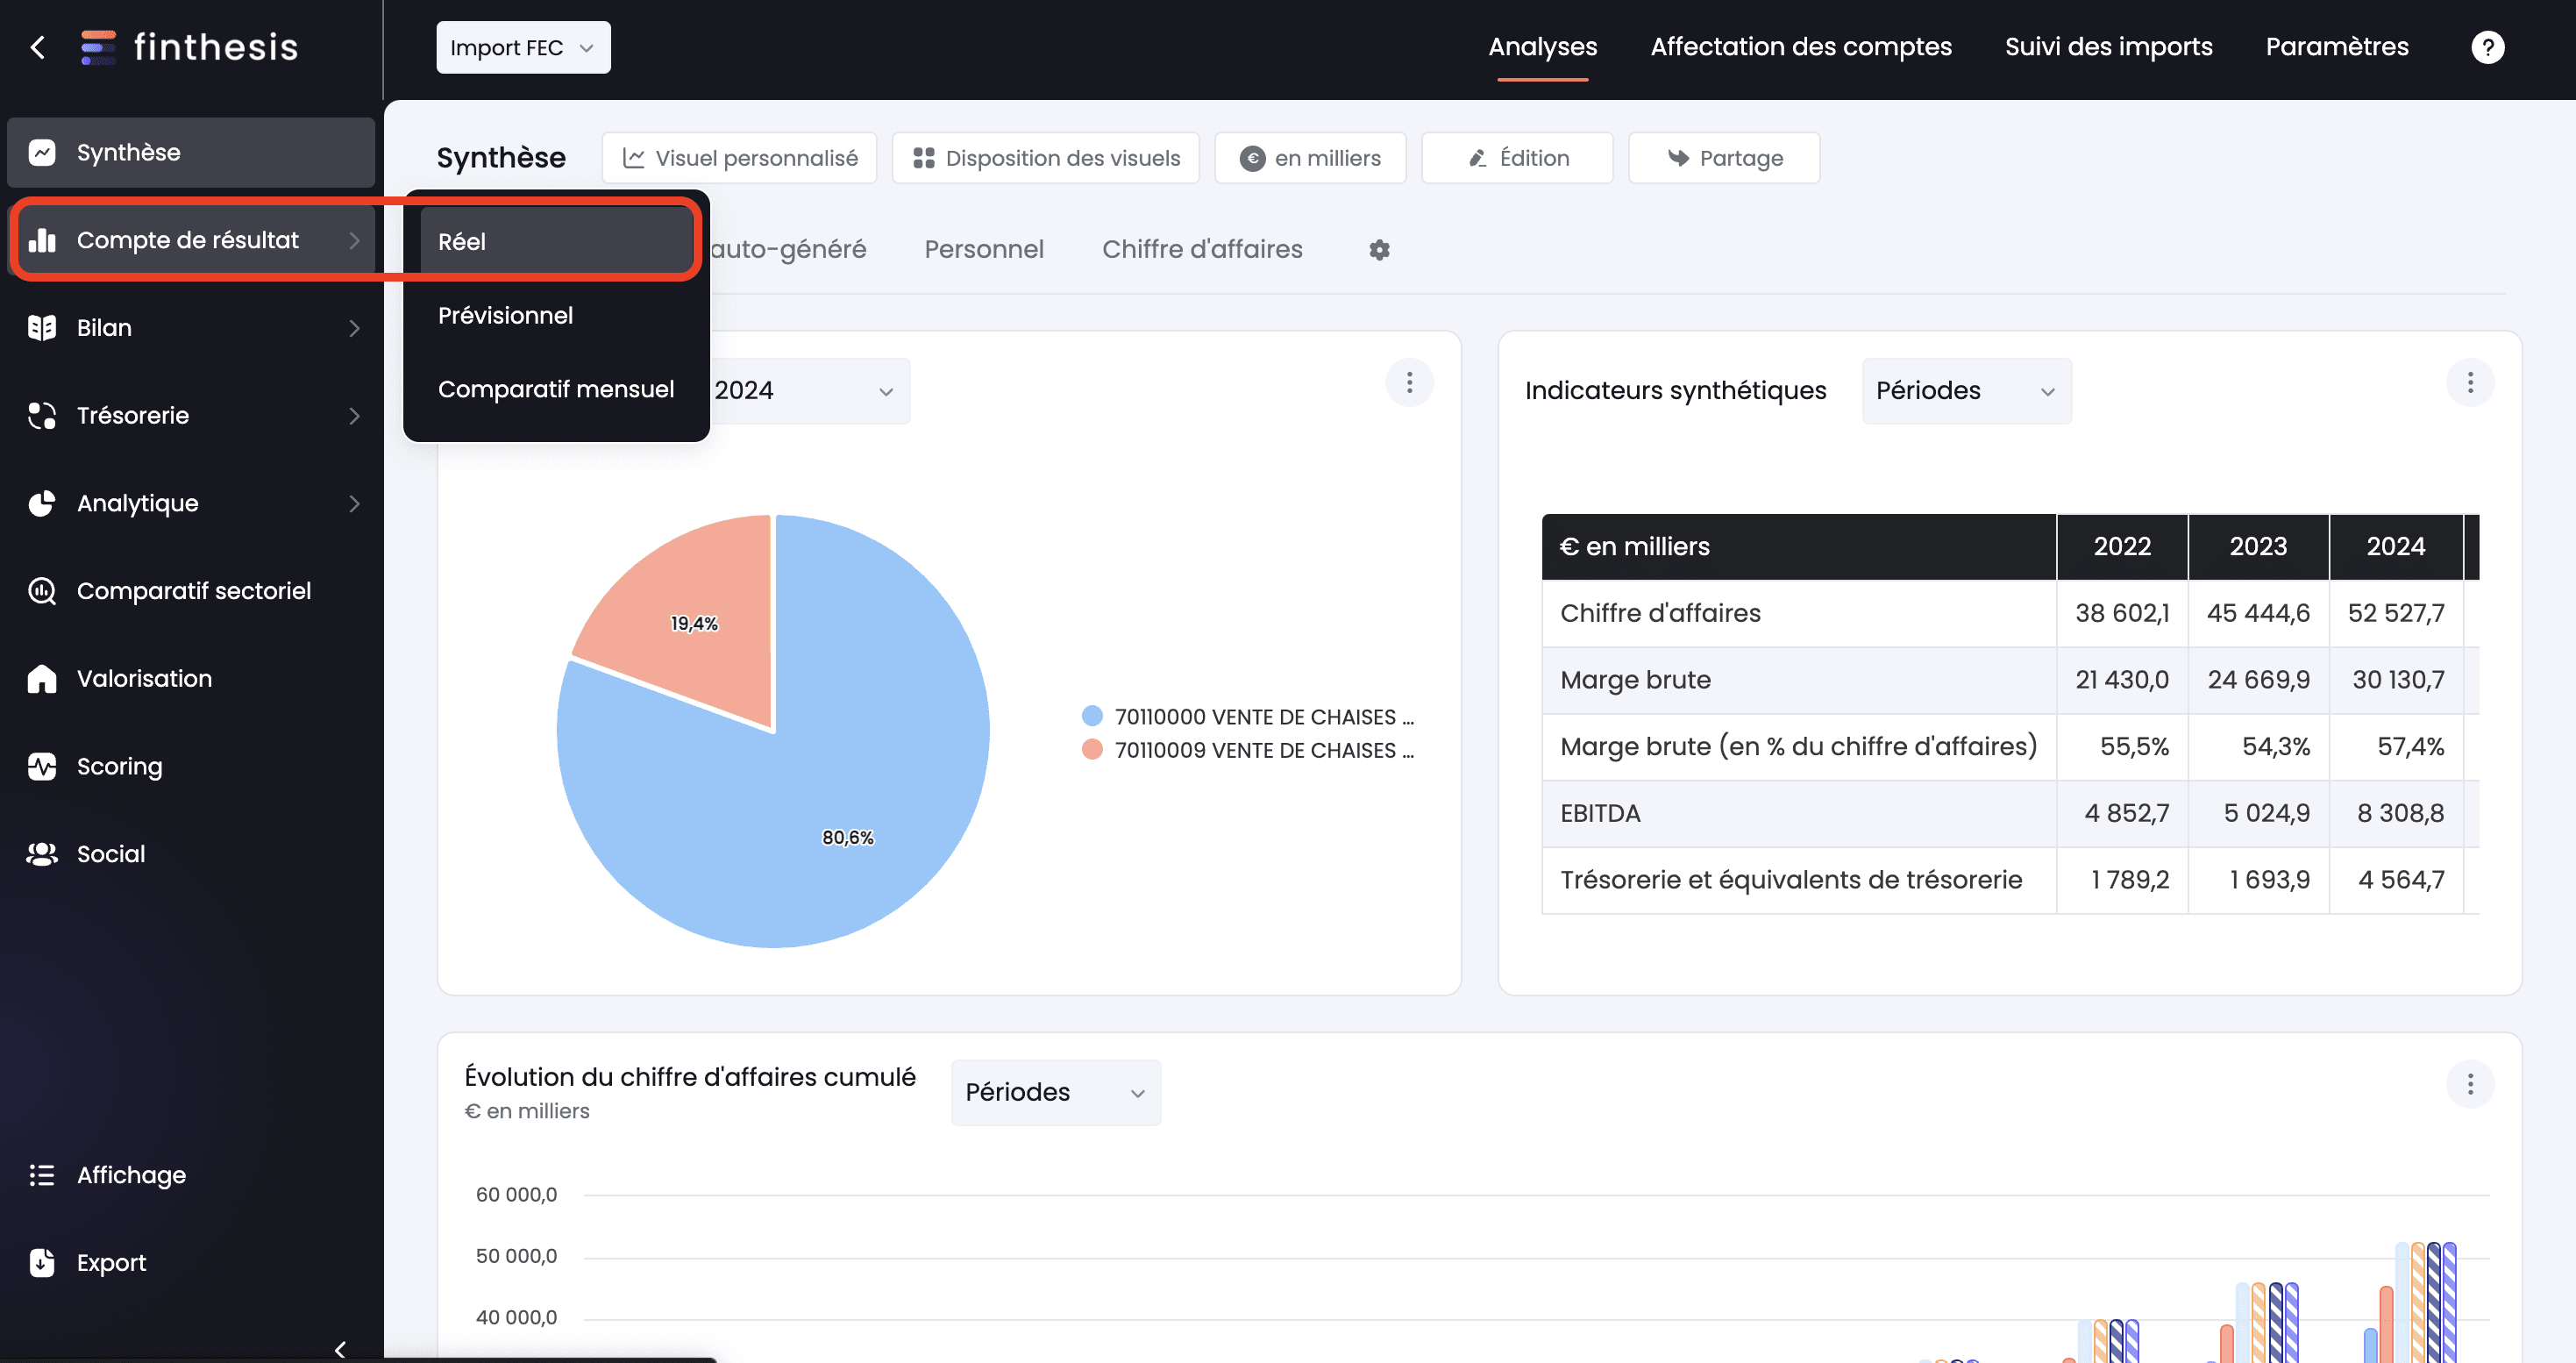Open the Import FEC dropdown
Viewport: 2576px width, 1363px height.
click(523, 47)
